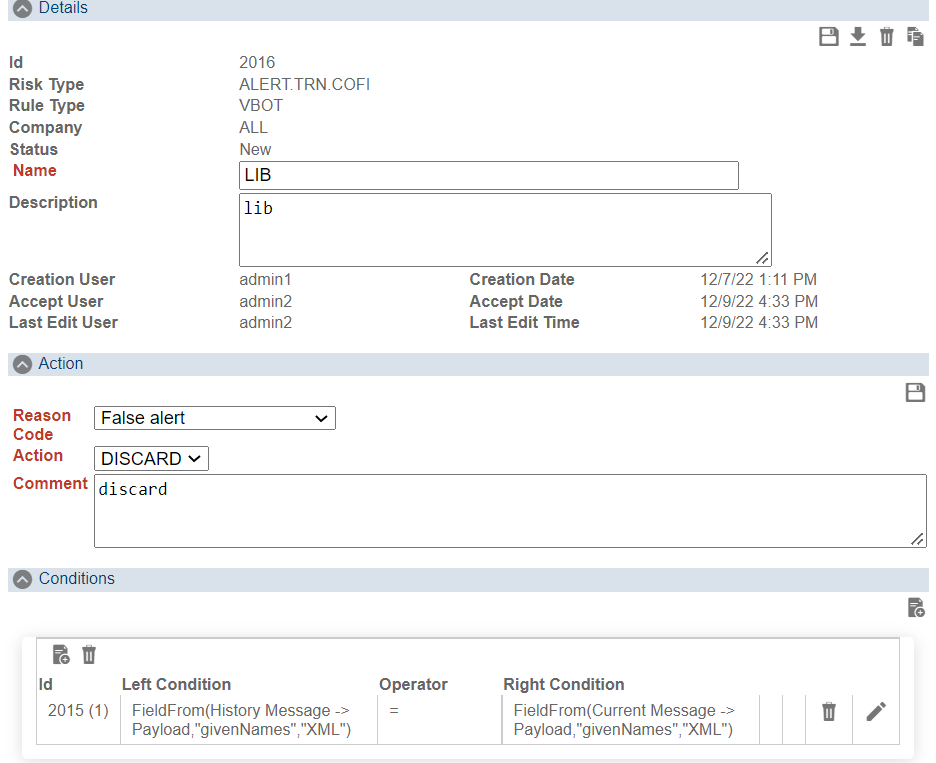Screen dimensions: 936x763
Task: Click the Left Condition column header
Action: pos(179,684)
